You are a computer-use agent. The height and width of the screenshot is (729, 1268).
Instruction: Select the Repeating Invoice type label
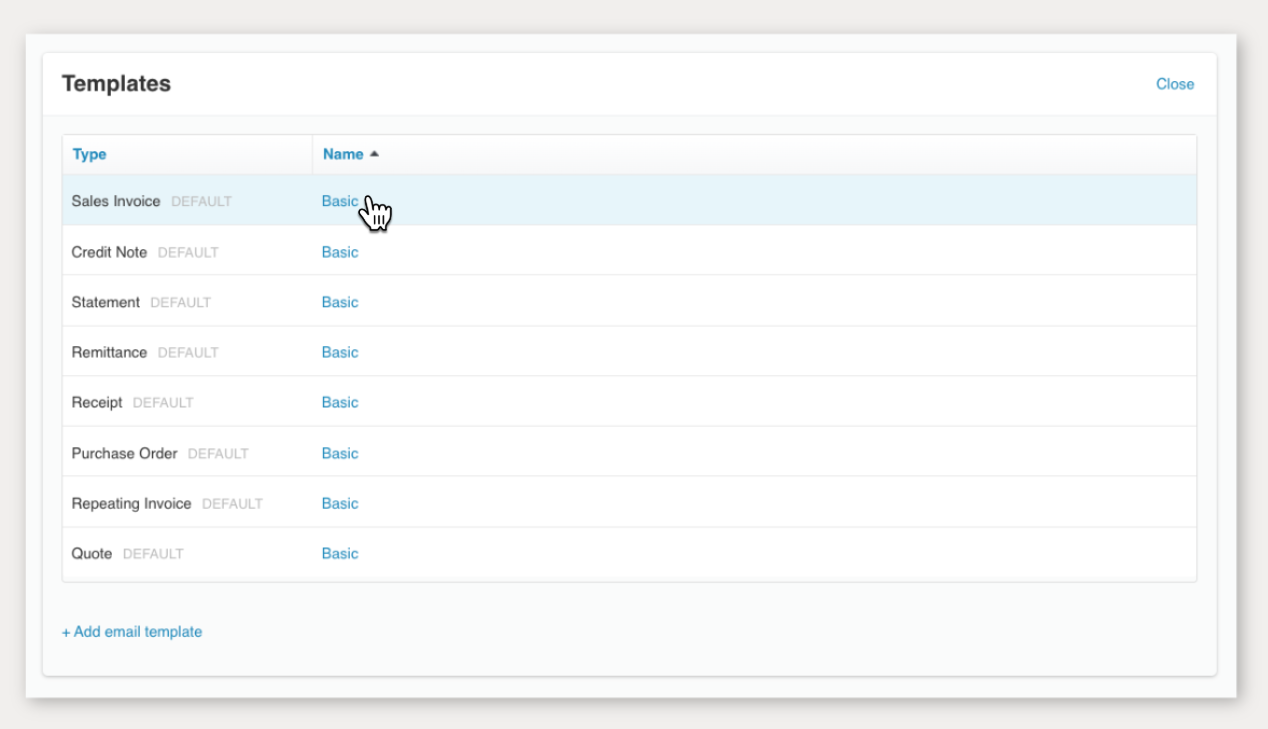click(131, 503)
